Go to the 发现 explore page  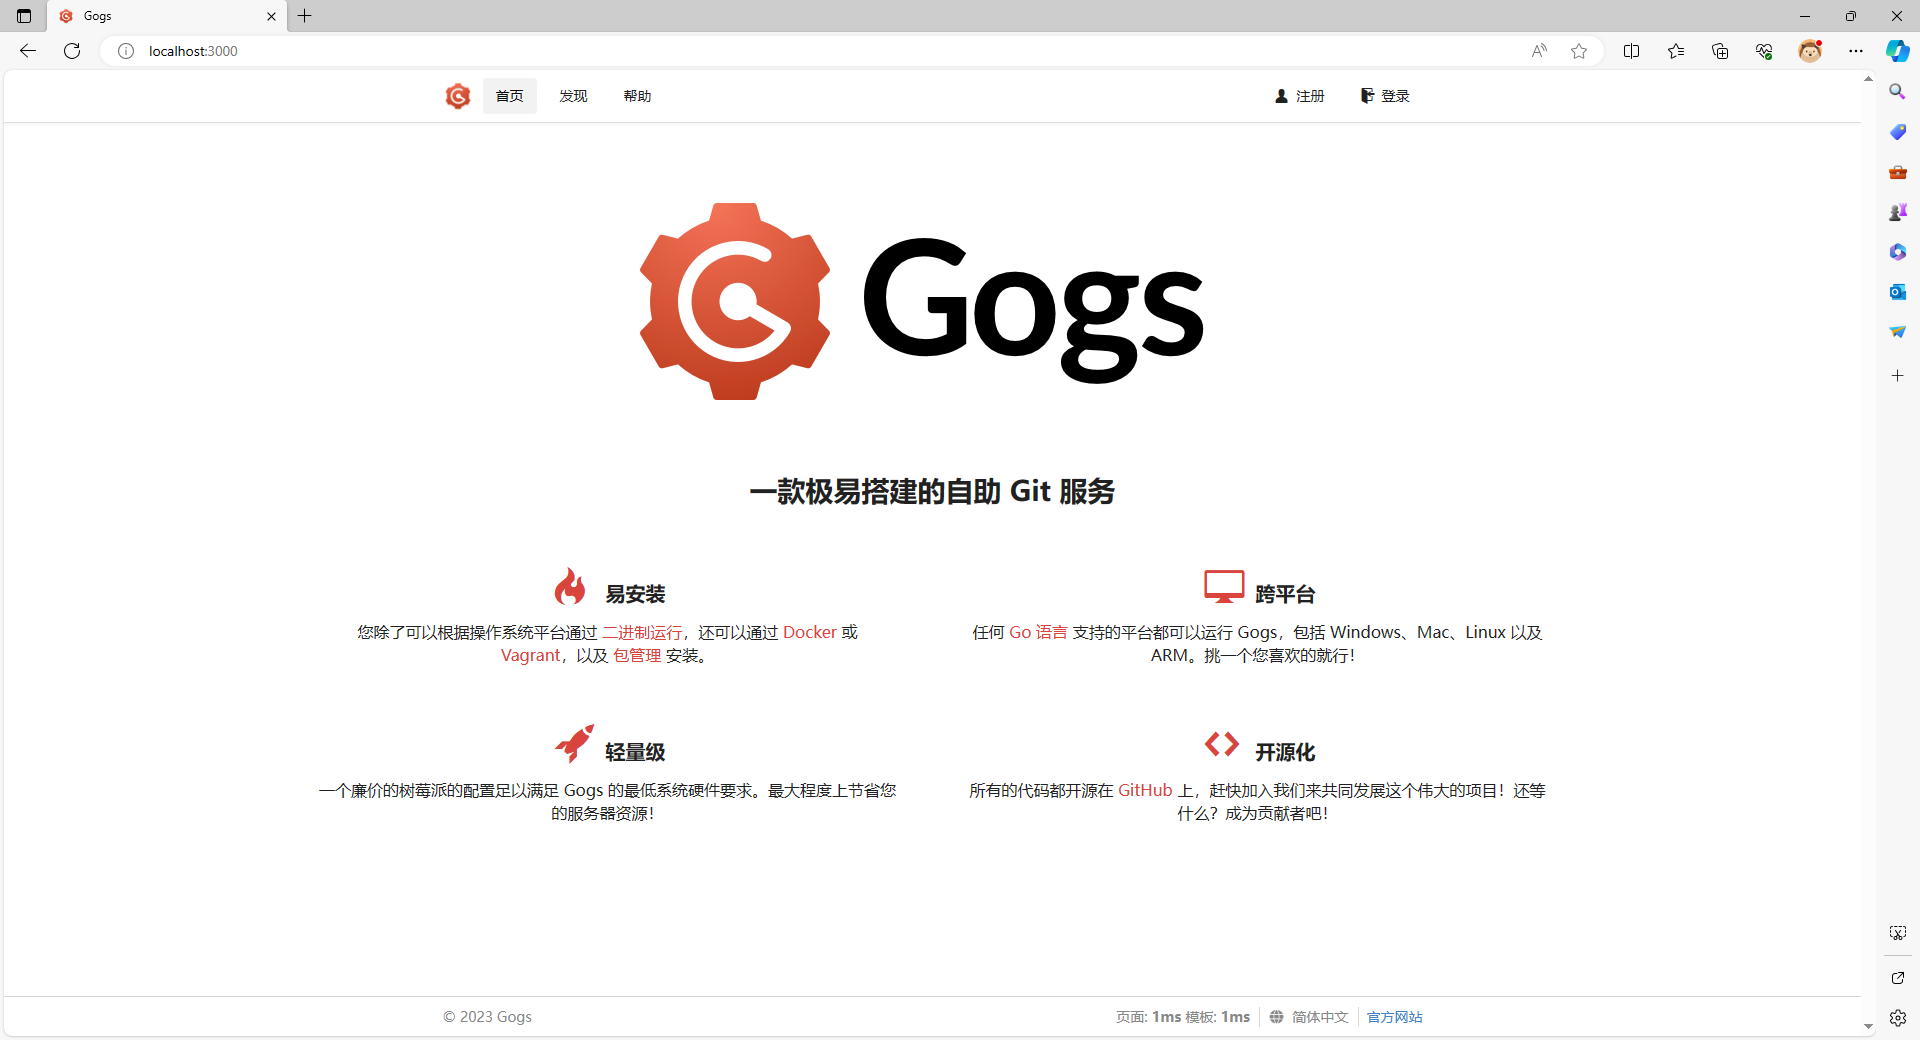(573, 96)
